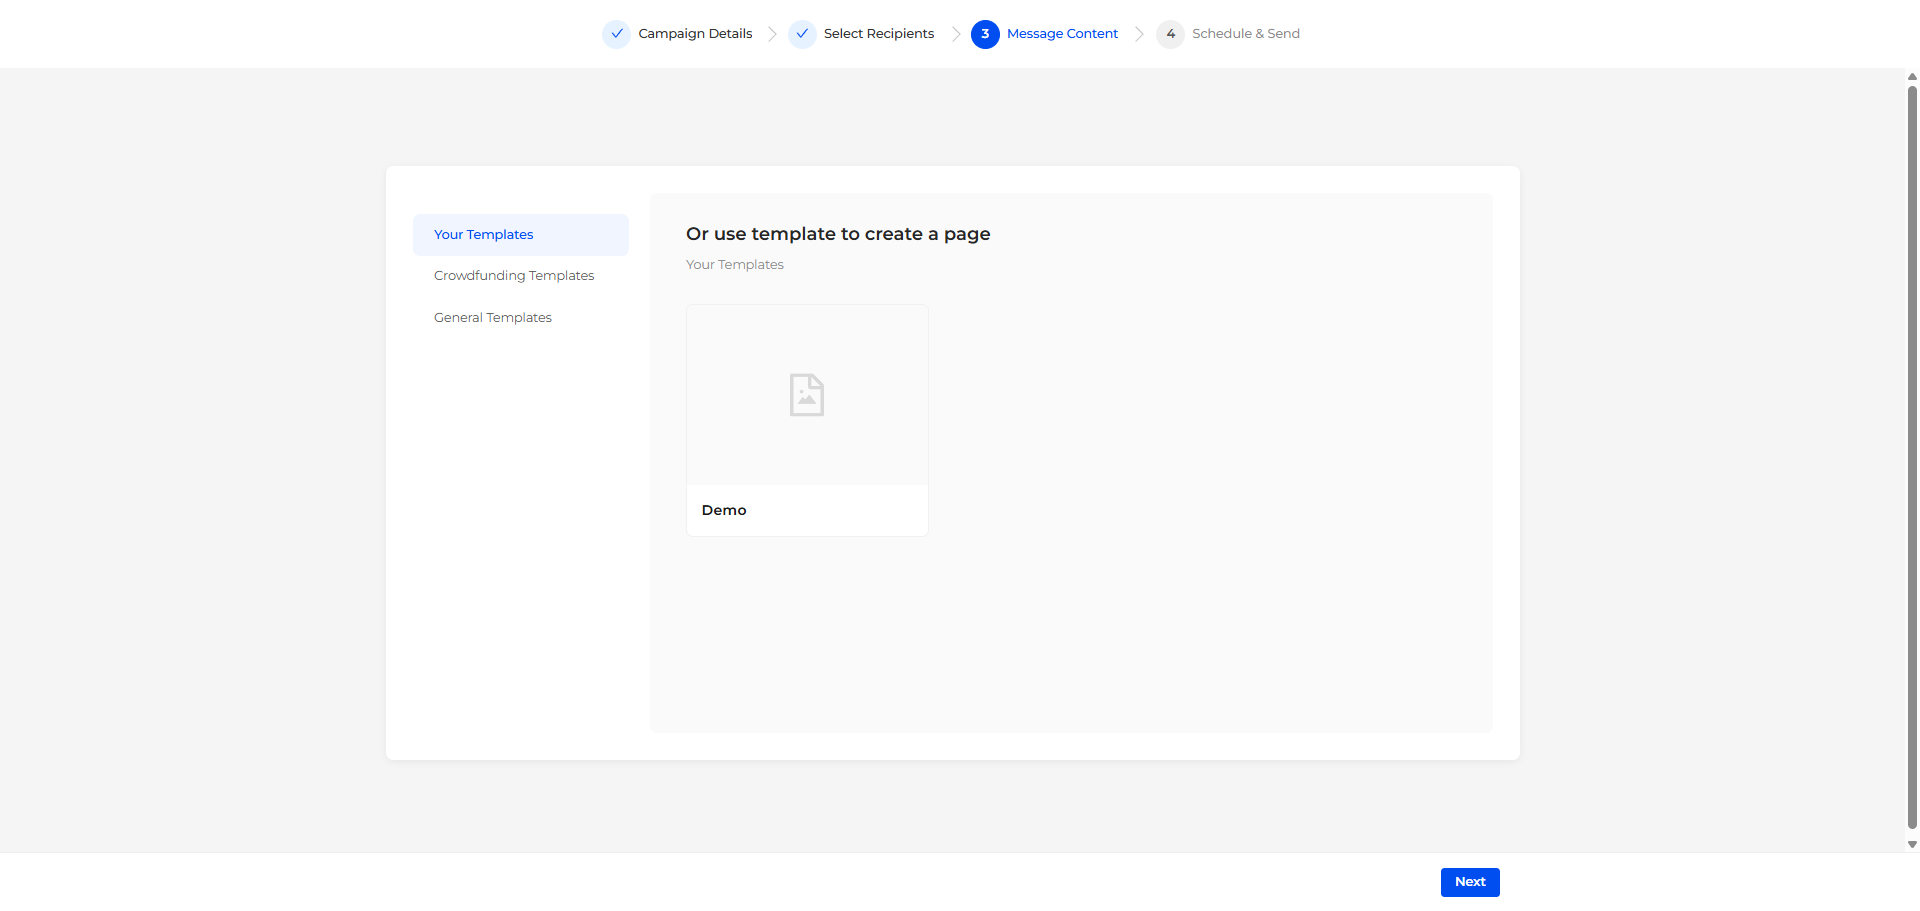
Task: Switch to Crowdfunding Templates category
Action: [514, 276]
